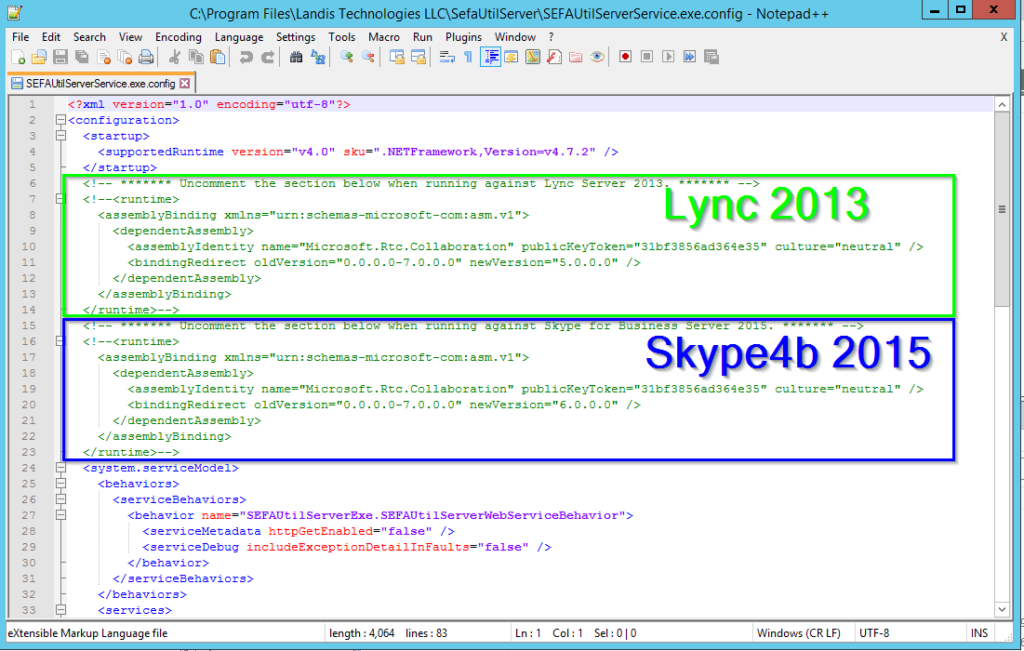Click the Replace toolbar icon
This screenshot has height=651, width=1024.
pos(317,57)
